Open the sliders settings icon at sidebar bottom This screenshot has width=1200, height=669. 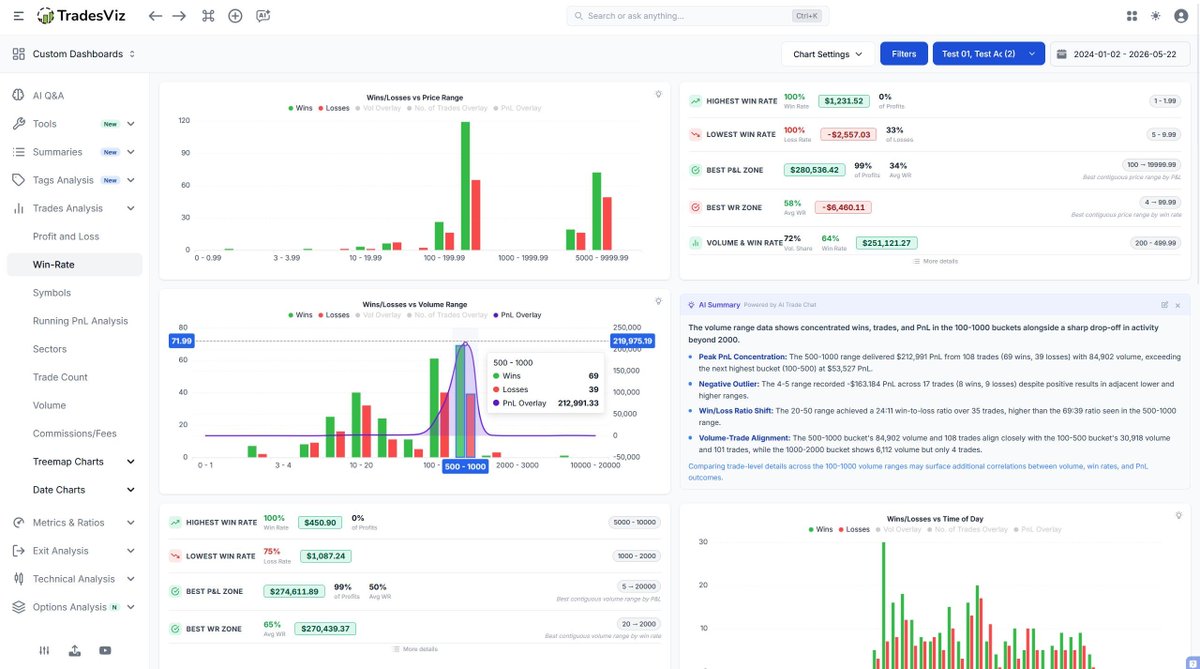44,650
